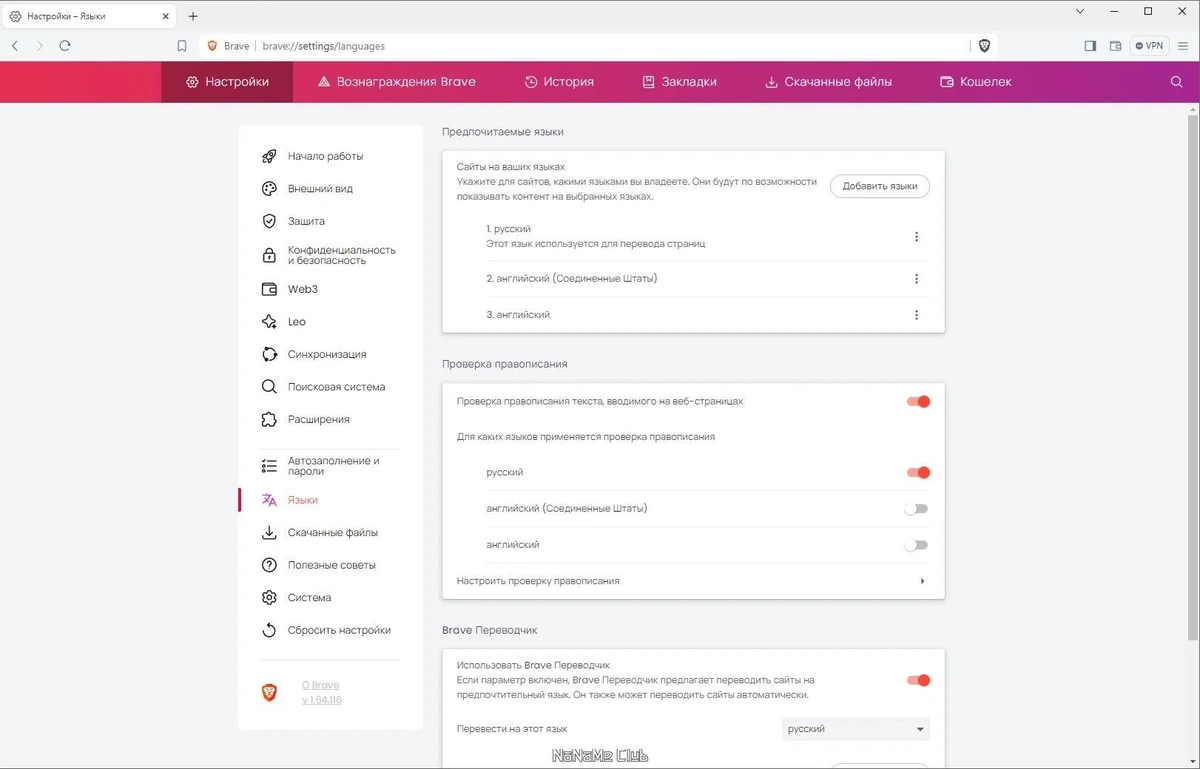Click the lock icon for Конфиденциальность
This screenshot has height=769, width=1200.
(x=269, y=255)
